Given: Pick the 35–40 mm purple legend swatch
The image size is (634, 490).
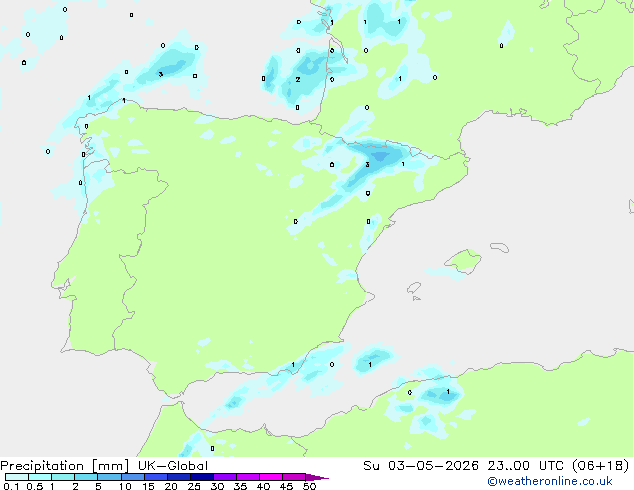Looking at the screenshot, I should [247, 477].
